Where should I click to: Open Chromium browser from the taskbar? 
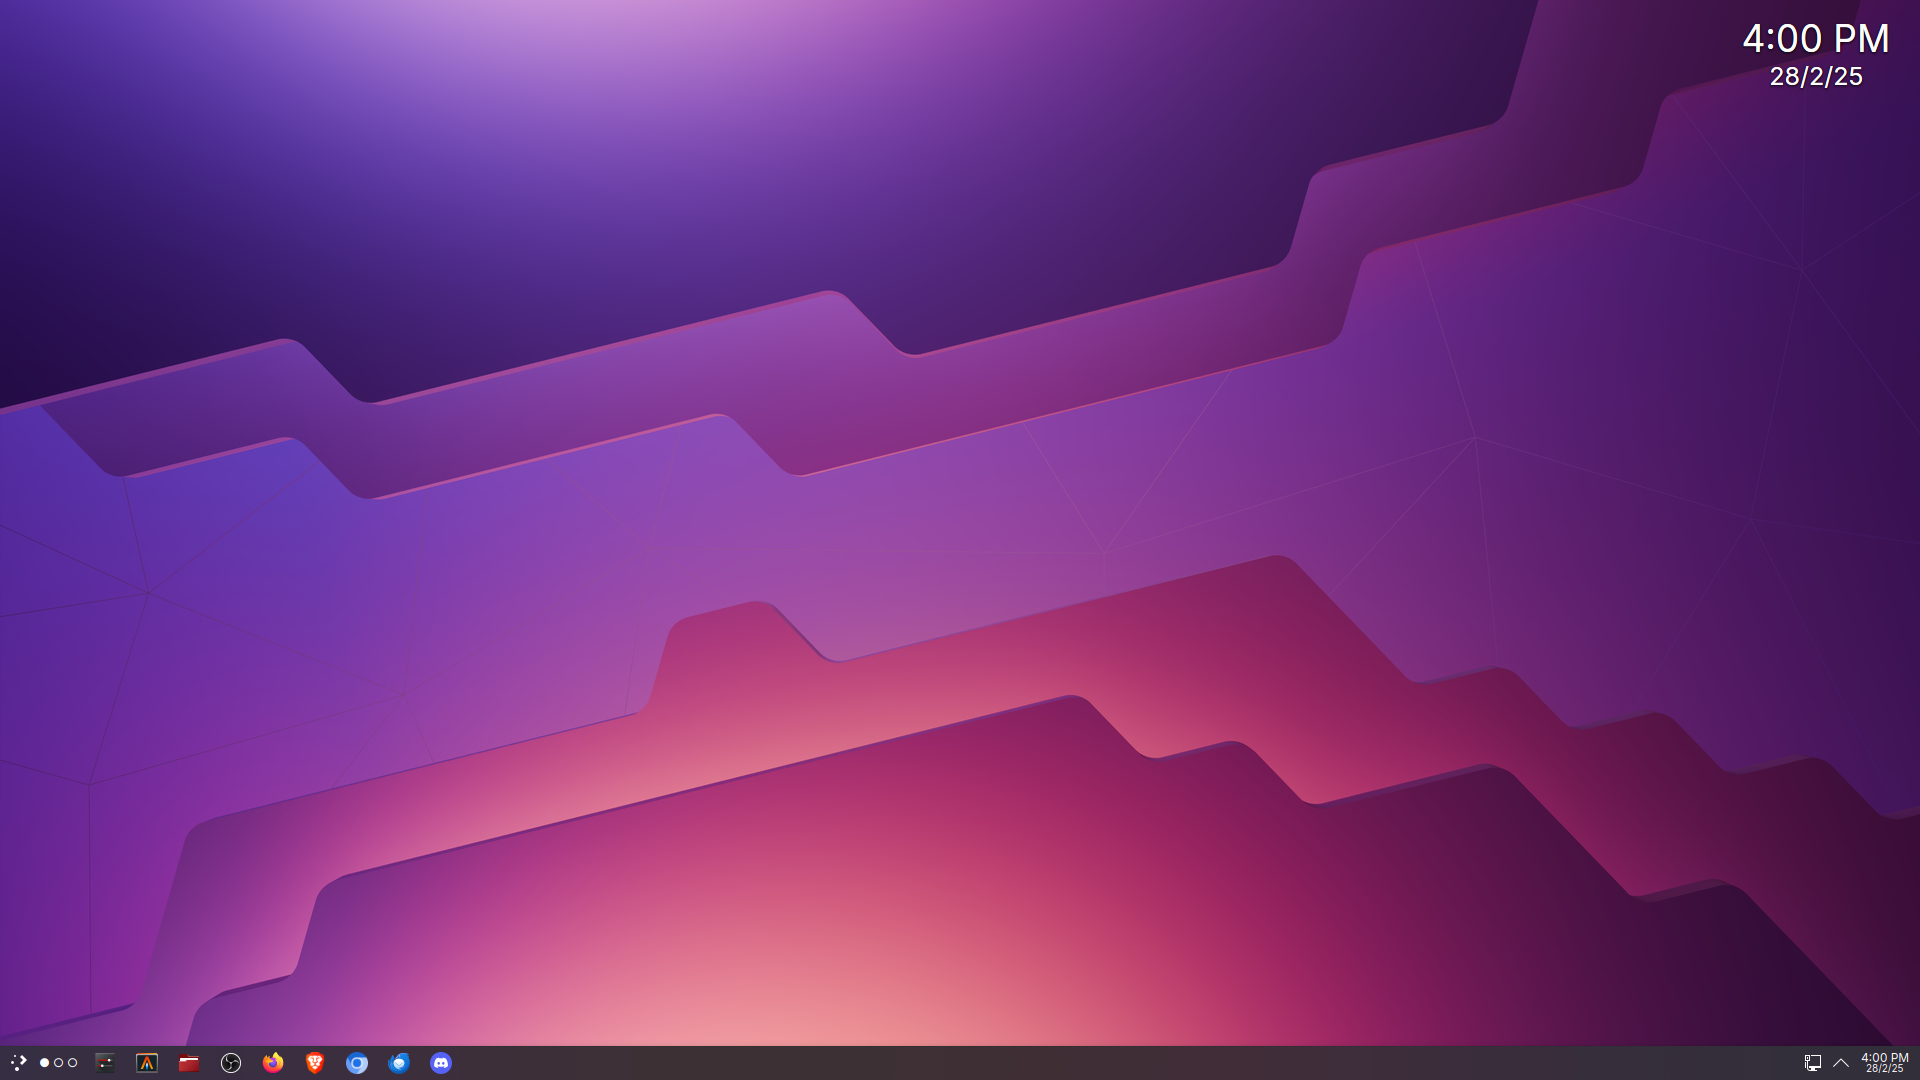click(x=357, y=1063)
